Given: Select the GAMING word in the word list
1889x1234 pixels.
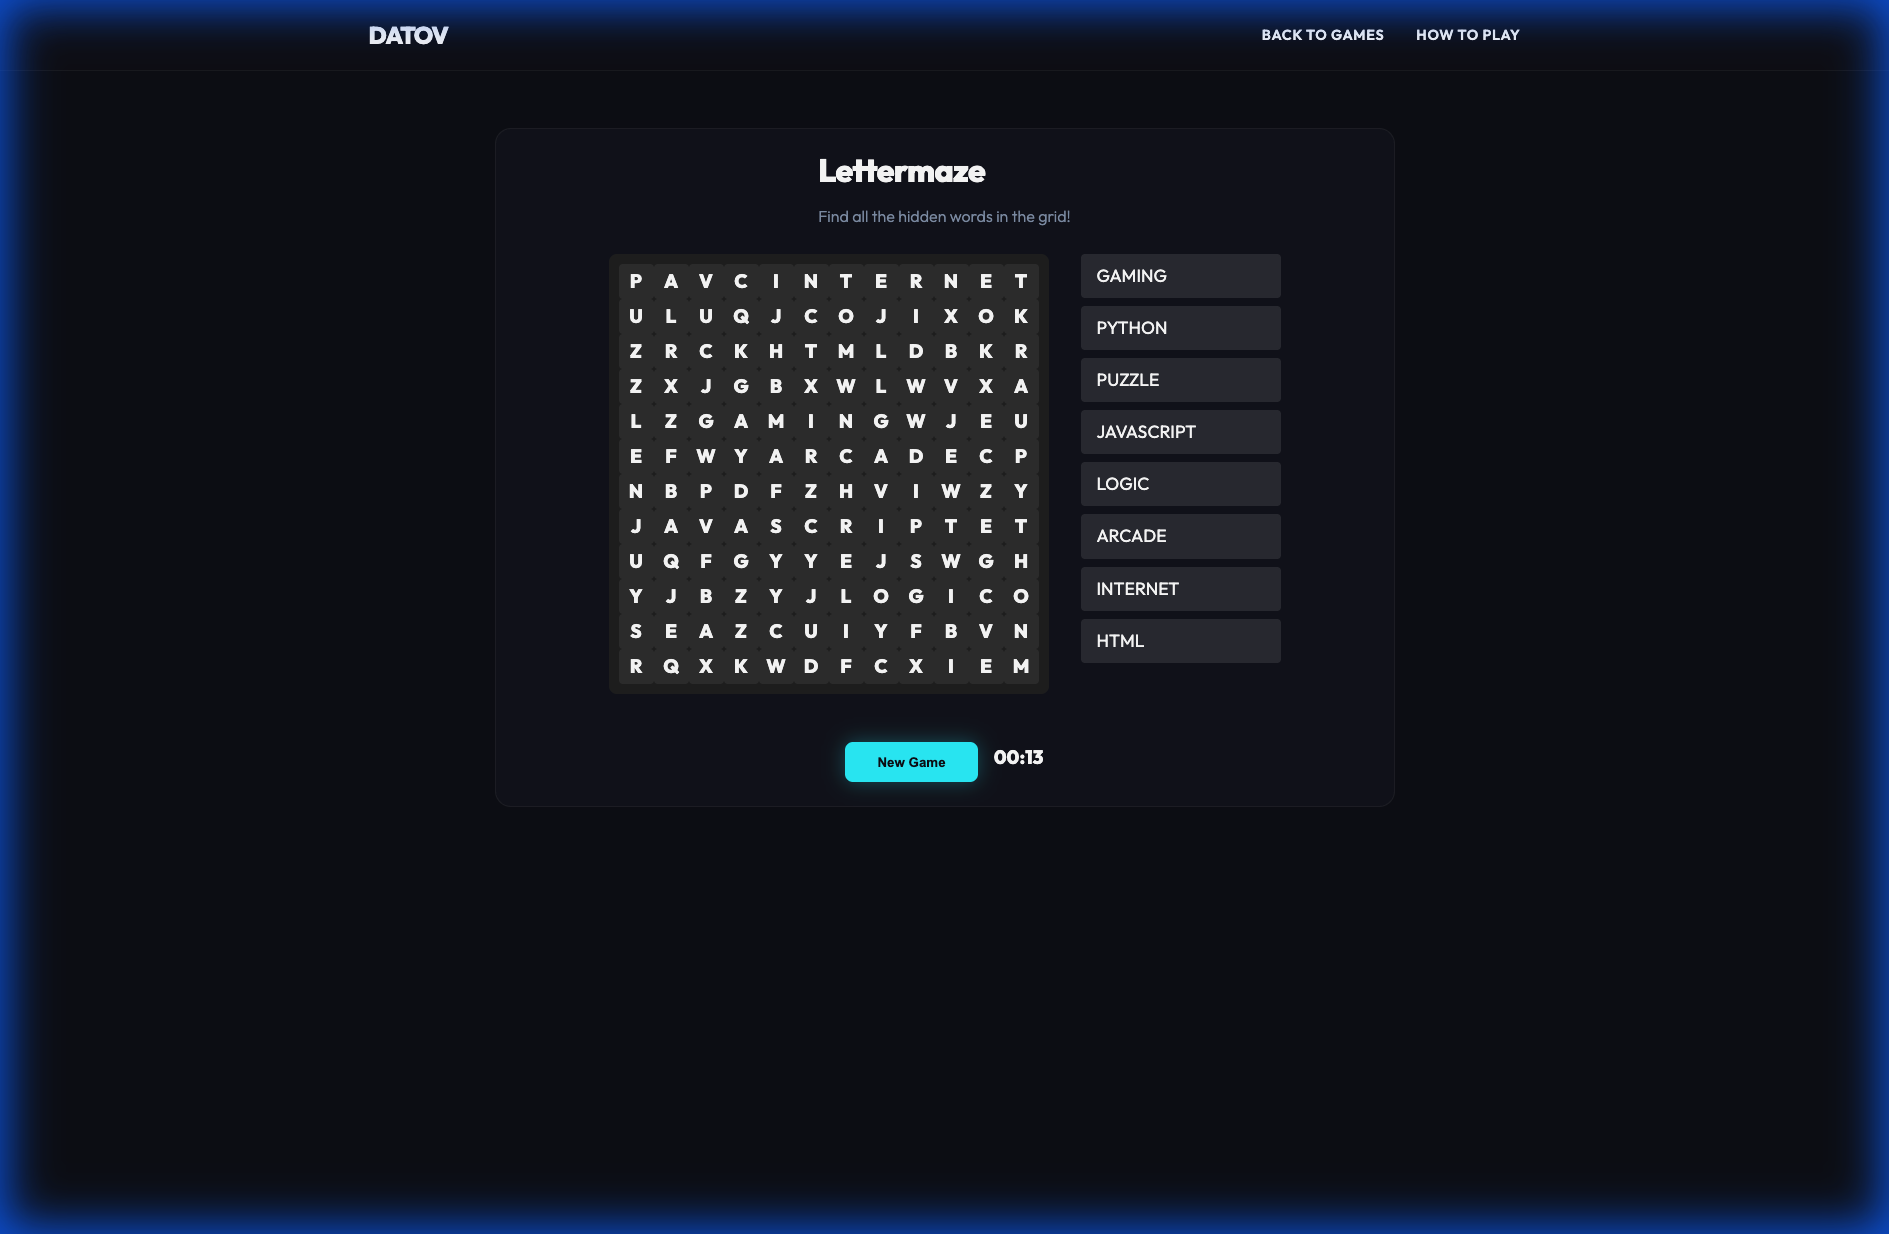Looking at the screenshot, I should pos(1180,275).
